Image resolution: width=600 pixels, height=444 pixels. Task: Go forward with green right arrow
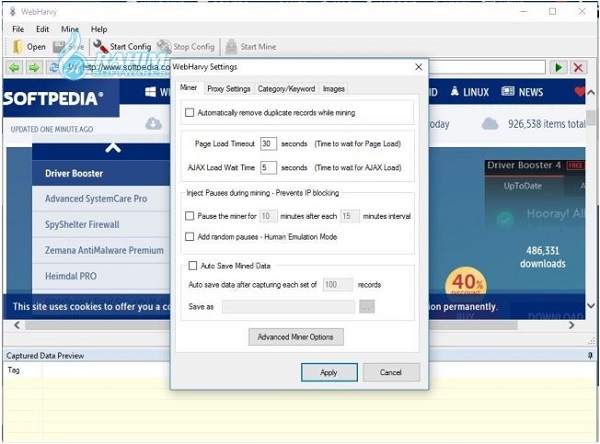point(34,68)
